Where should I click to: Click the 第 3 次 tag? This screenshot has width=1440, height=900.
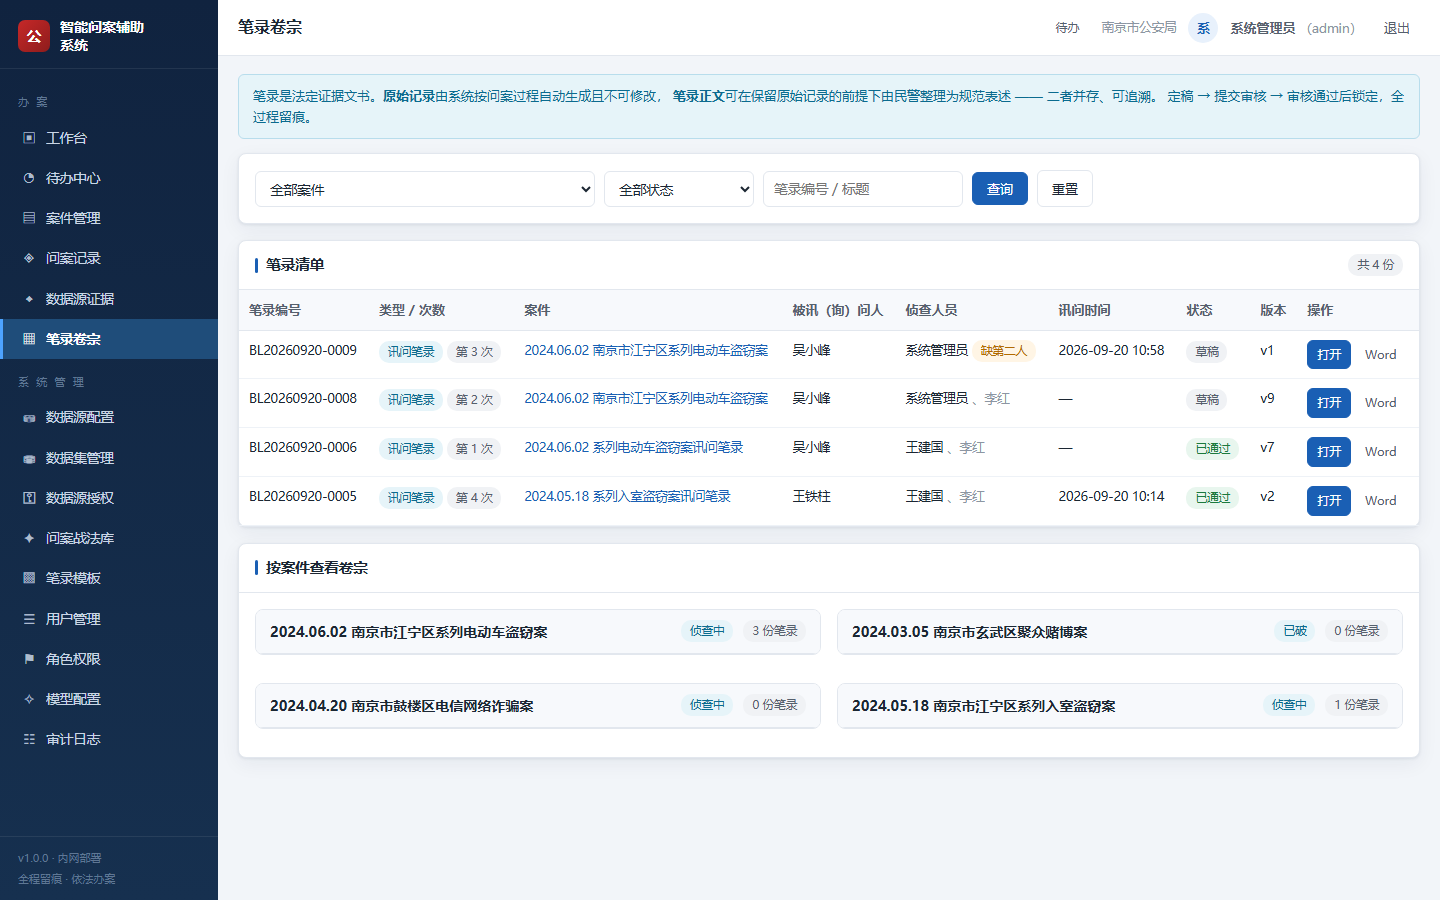pos(474,352)
